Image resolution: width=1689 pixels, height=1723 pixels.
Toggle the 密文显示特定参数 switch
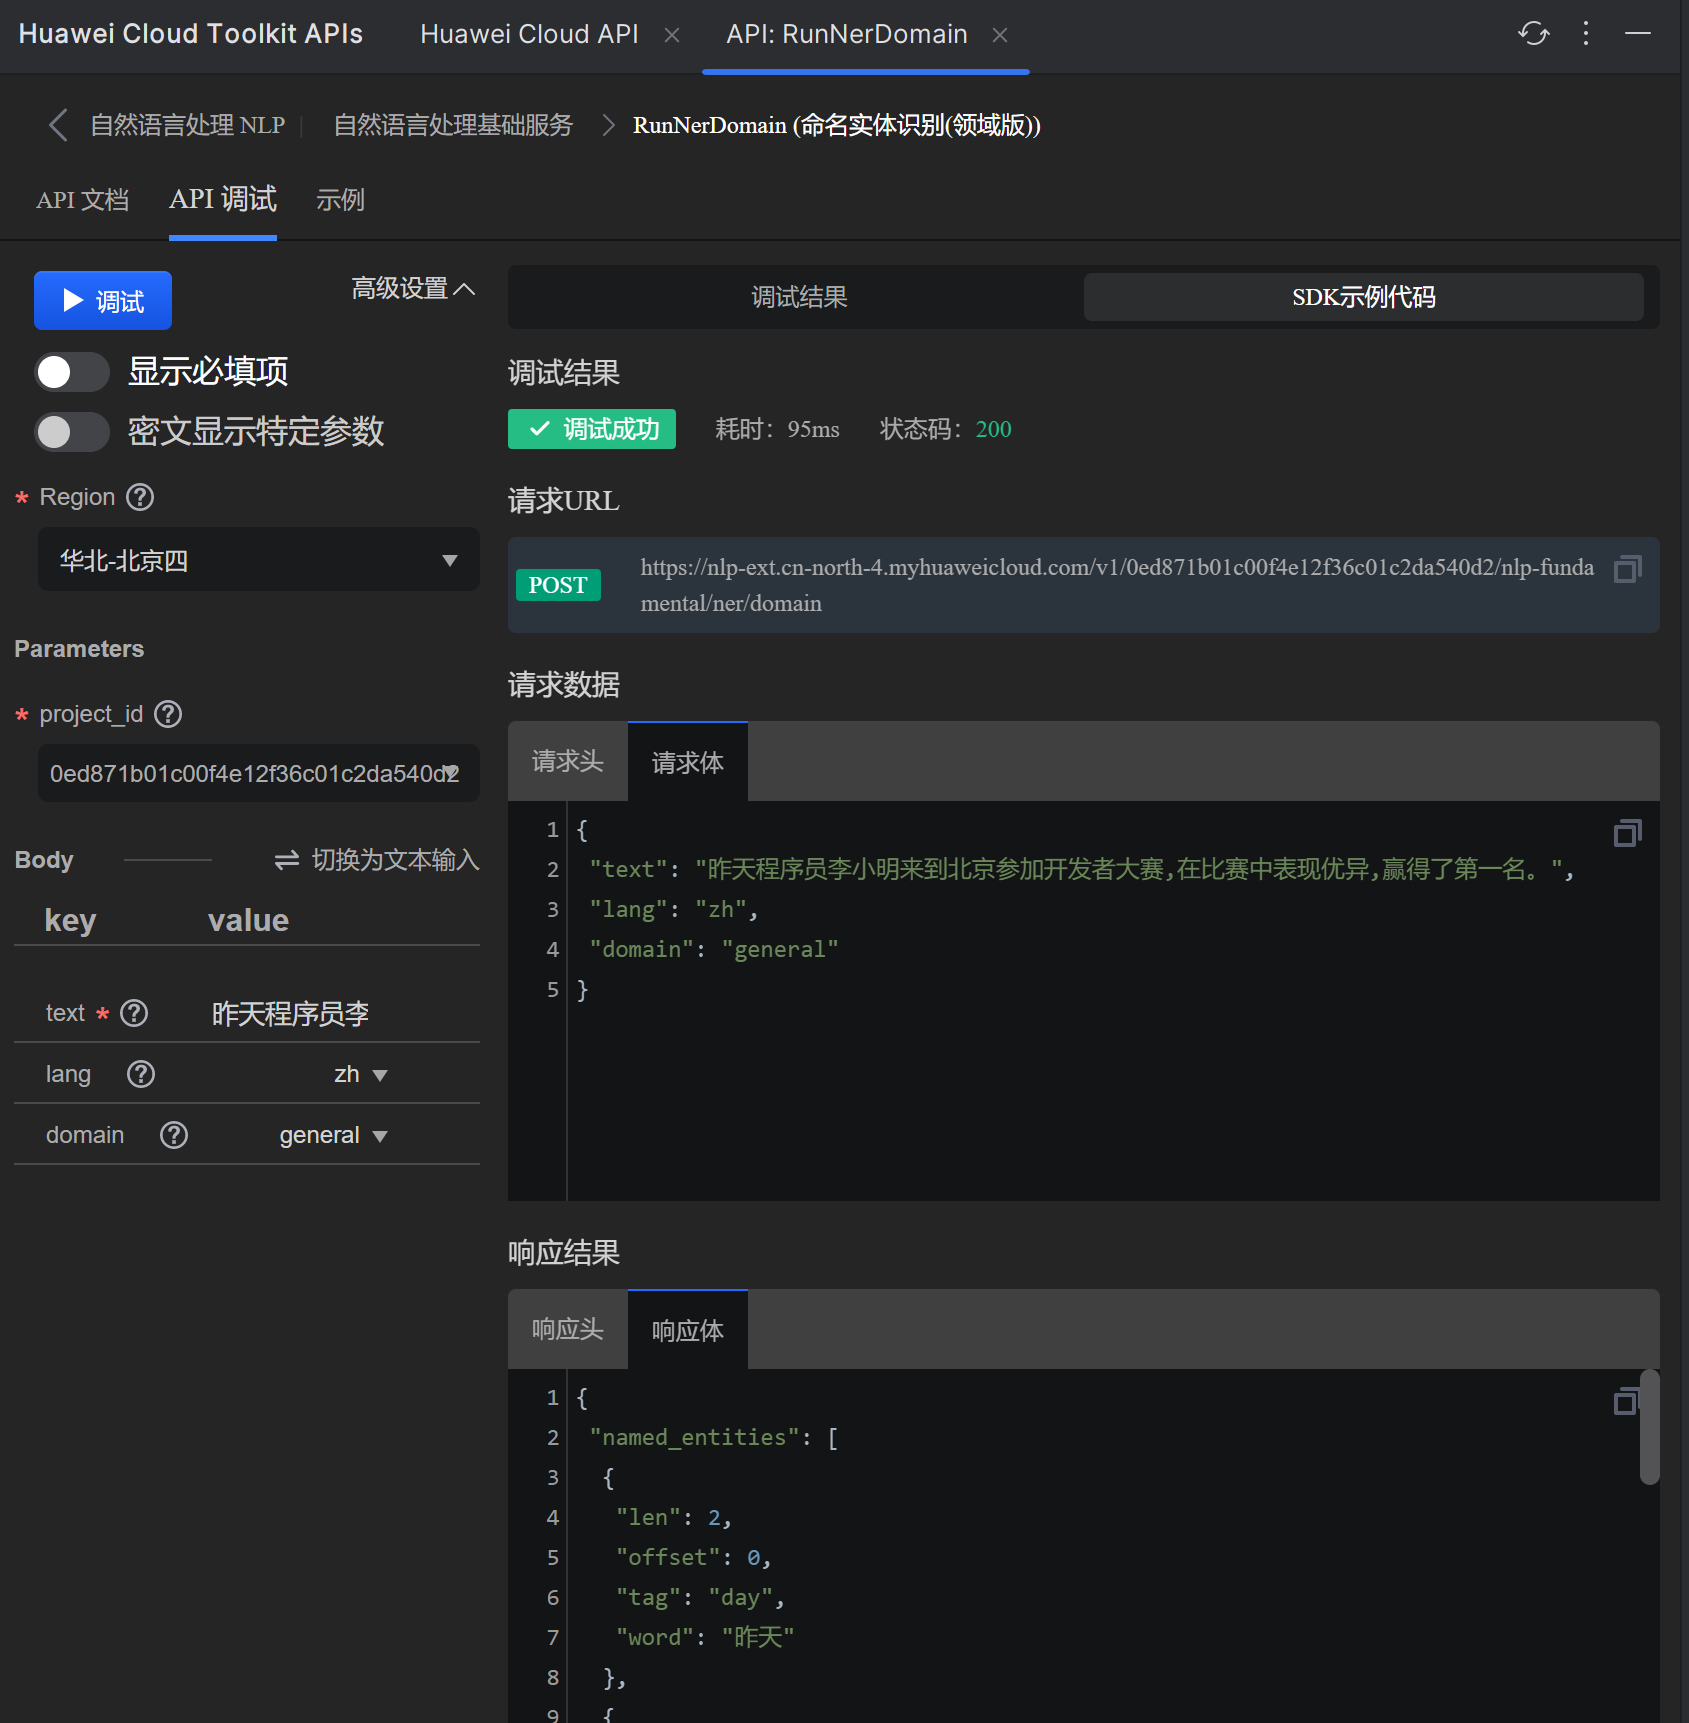72,432
